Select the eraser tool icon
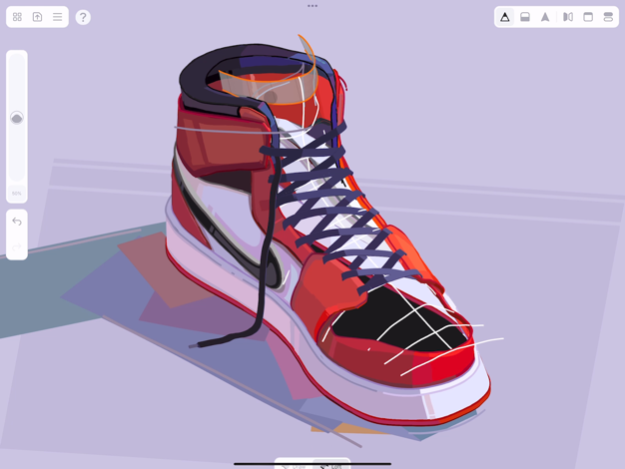The width and height of the screenshot is (625, 469). 525,17
